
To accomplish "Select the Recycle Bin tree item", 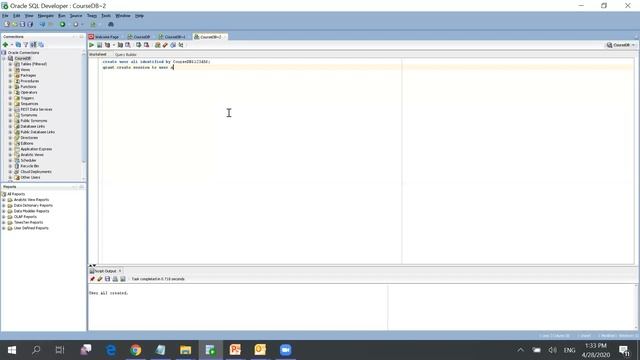I will pos(30,166).
